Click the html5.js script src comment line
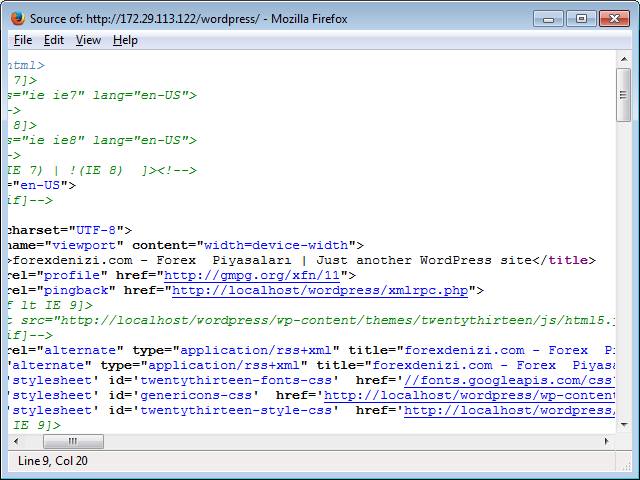640x480 pixels. pyautogui.click(x=311, y=320)
